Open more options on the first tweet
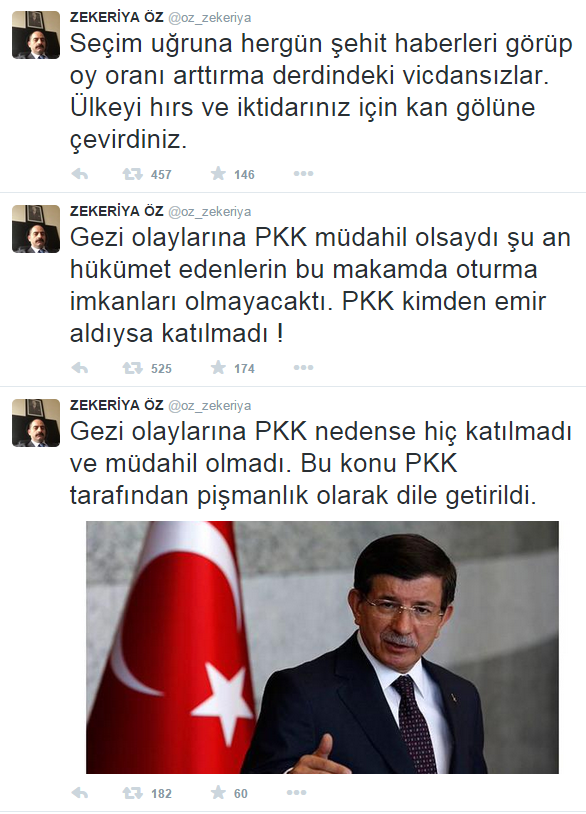This screenshot has height=814, width=586. pos(303,173)
